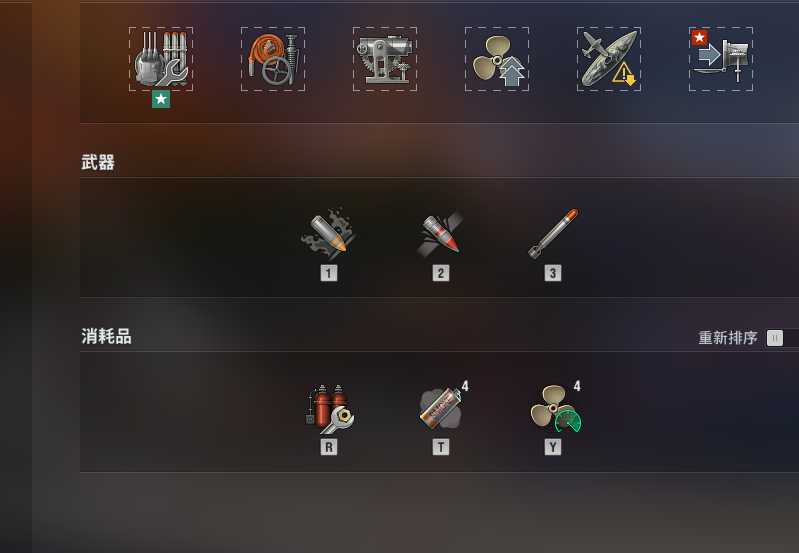The width and height of the screenshot is (799, 553).
Task: Open the damage control hose upgrade slot
Action: point(273,59)
